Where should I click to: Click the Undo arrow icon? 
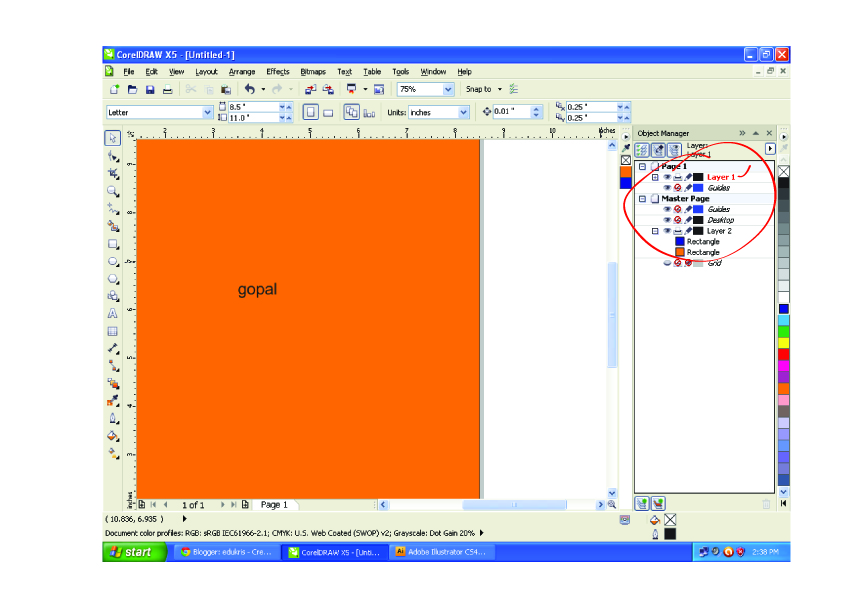(251, 89)
